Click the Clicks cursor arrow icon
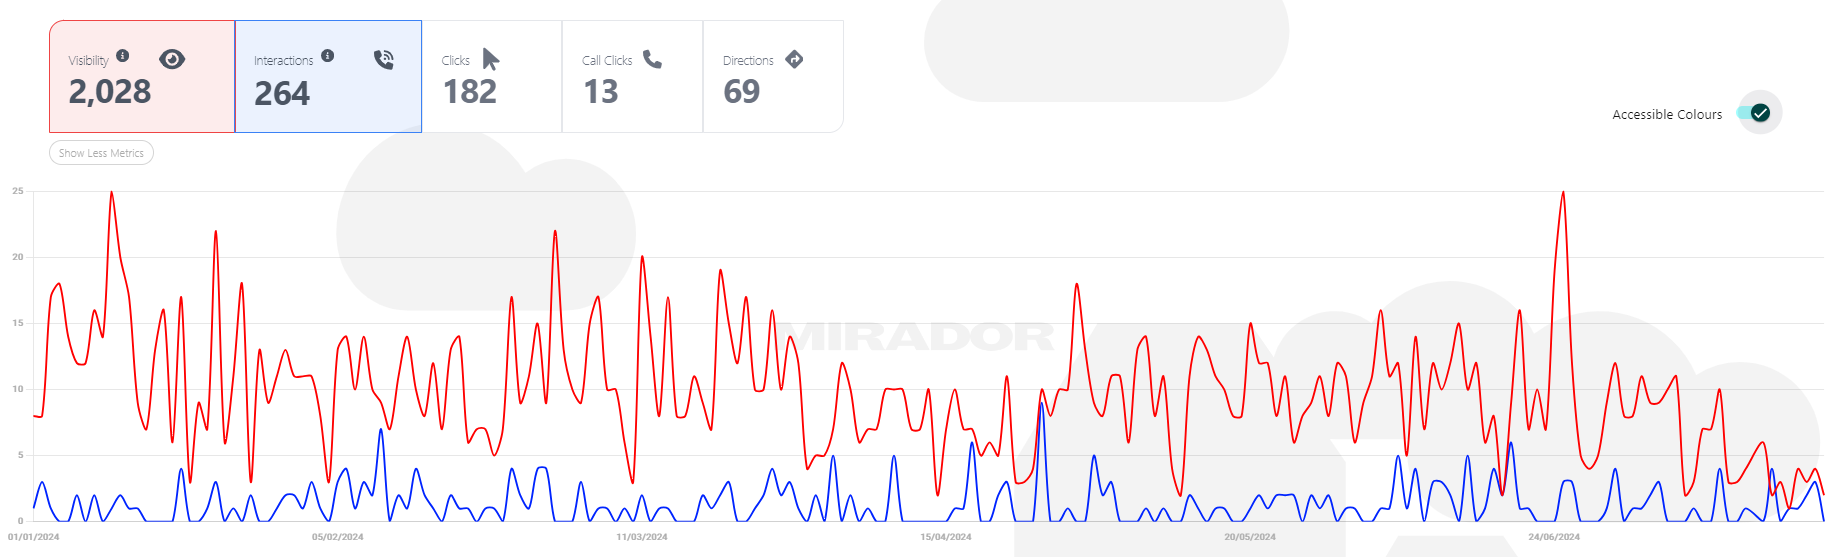 point(491,59)
